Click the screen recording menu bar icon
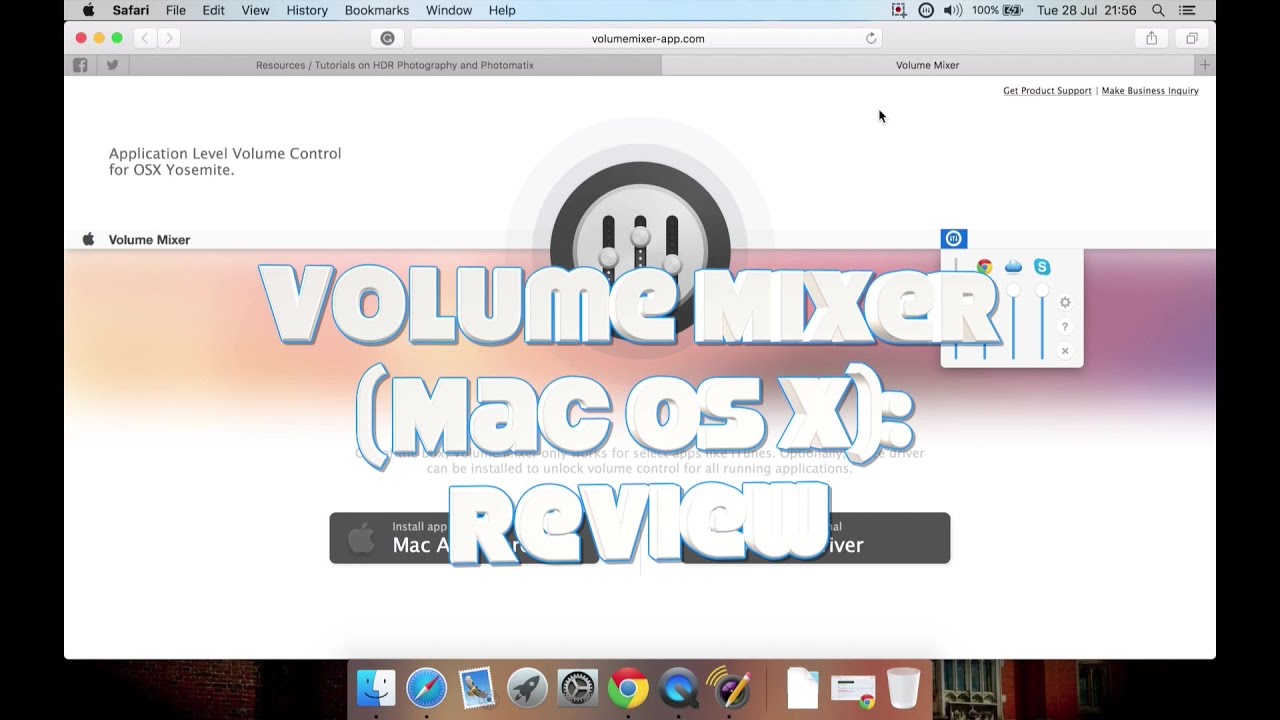Screen dimensions: 1280x720 pyautogui.click(x=899, y=10)
